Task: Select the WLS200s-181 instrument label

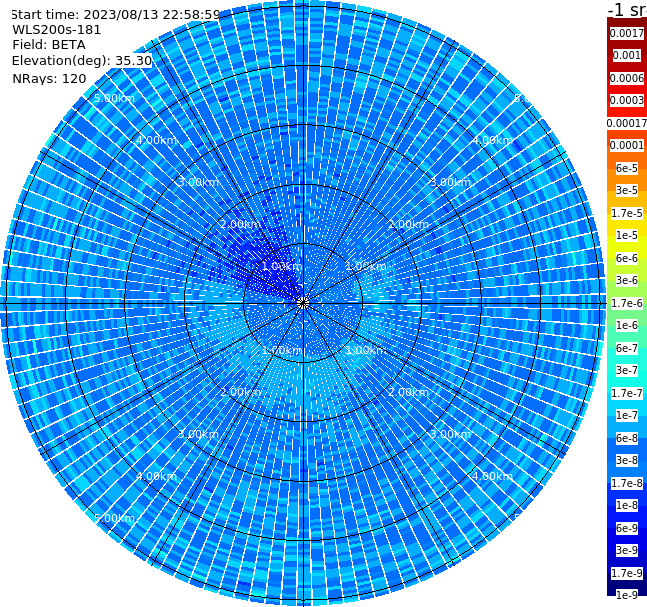Action: pos(57,30)
